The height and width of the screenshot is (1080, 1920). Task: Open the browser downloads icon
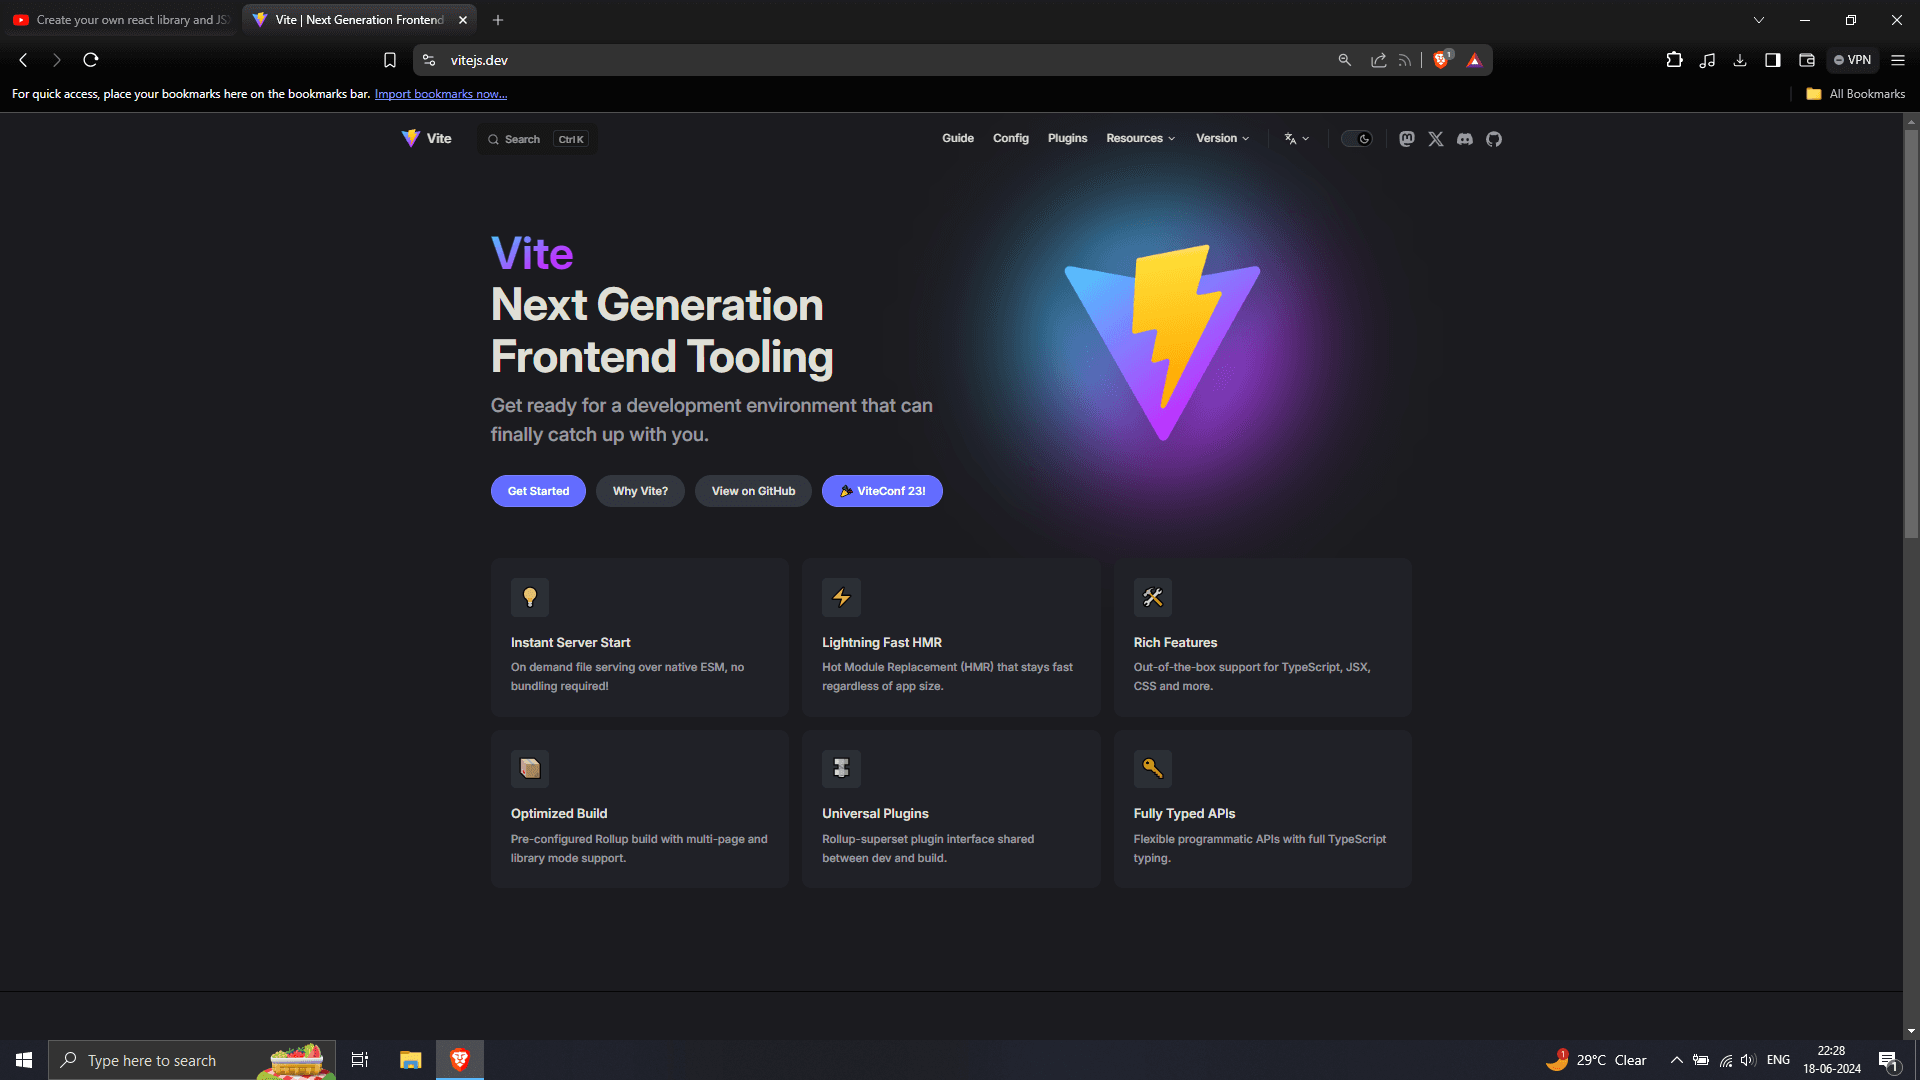pyautogui.click(x=1740, y=60)
